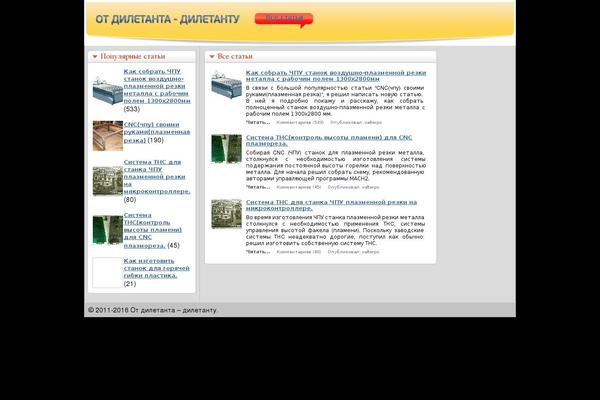Click 'Опубликовал' author under the first article

click(x=356, y=122)
